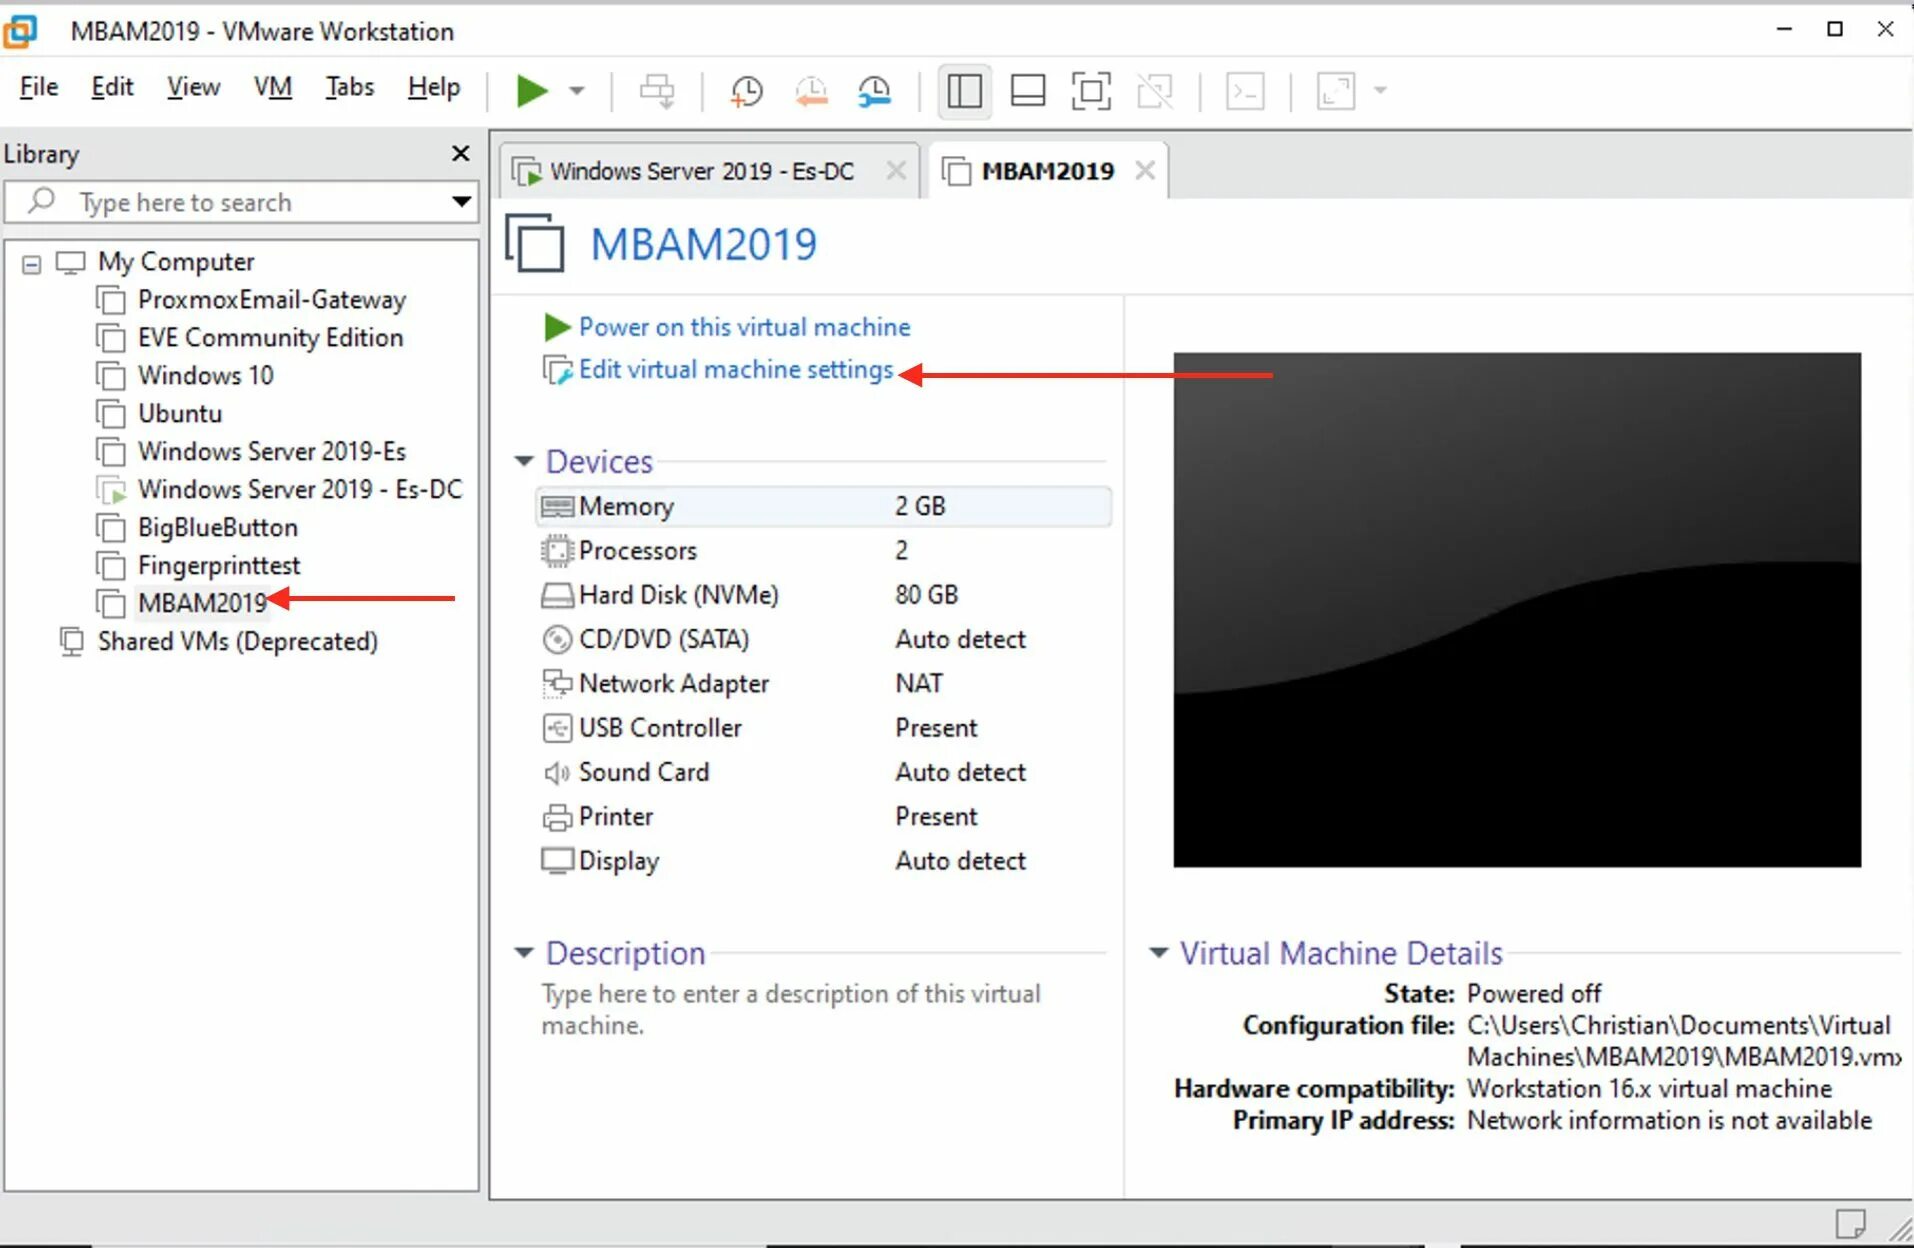This screenshot has height=1248, width=1914.
Task: Switch to Windows Server 2019 - Es-DC tab
Action: (701, 171)
